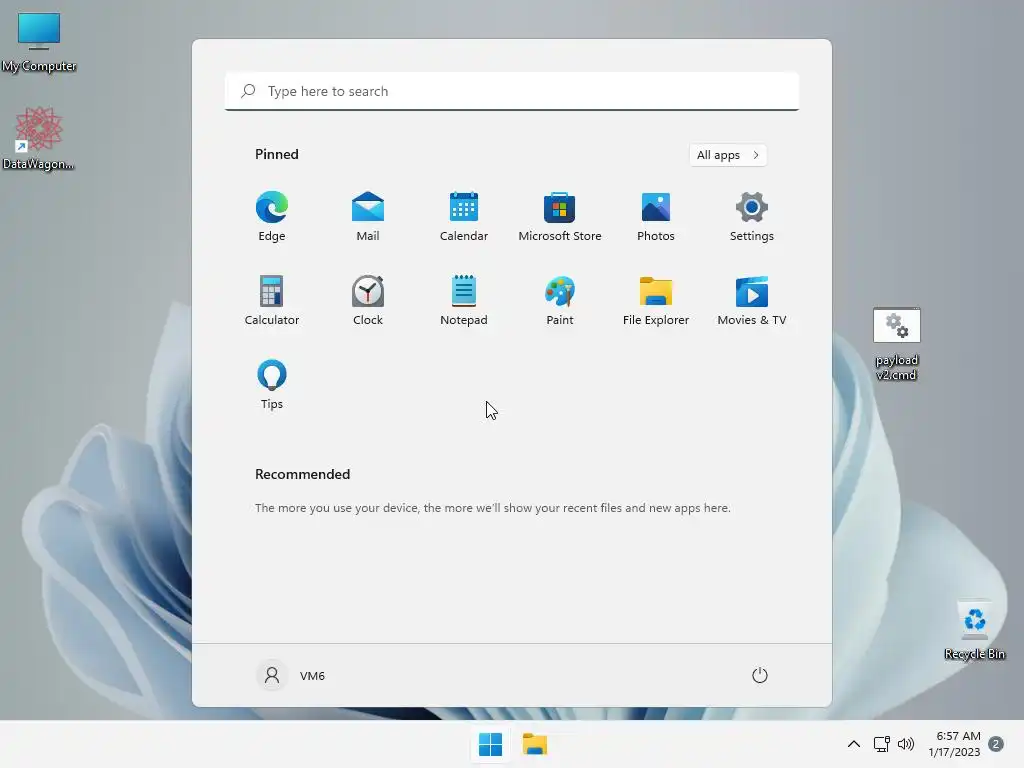Viewport: 1024px width, 768px height.
Task: Open the volume control tray icon
Action: tap(906, 744)
